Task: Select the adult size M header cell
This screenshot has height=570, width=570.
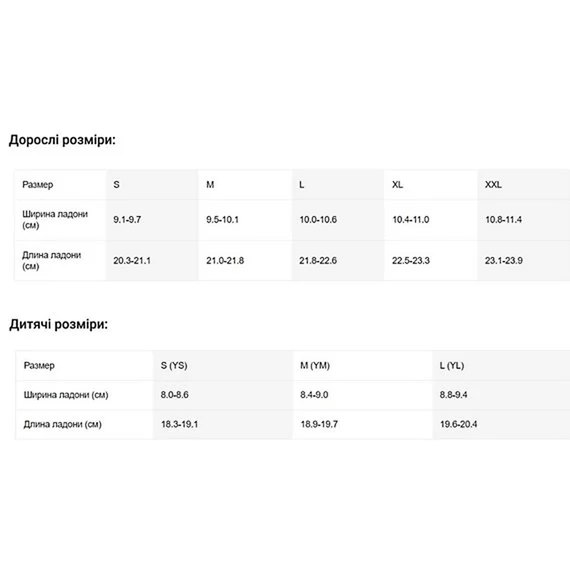Action: [x=245, y=185]
